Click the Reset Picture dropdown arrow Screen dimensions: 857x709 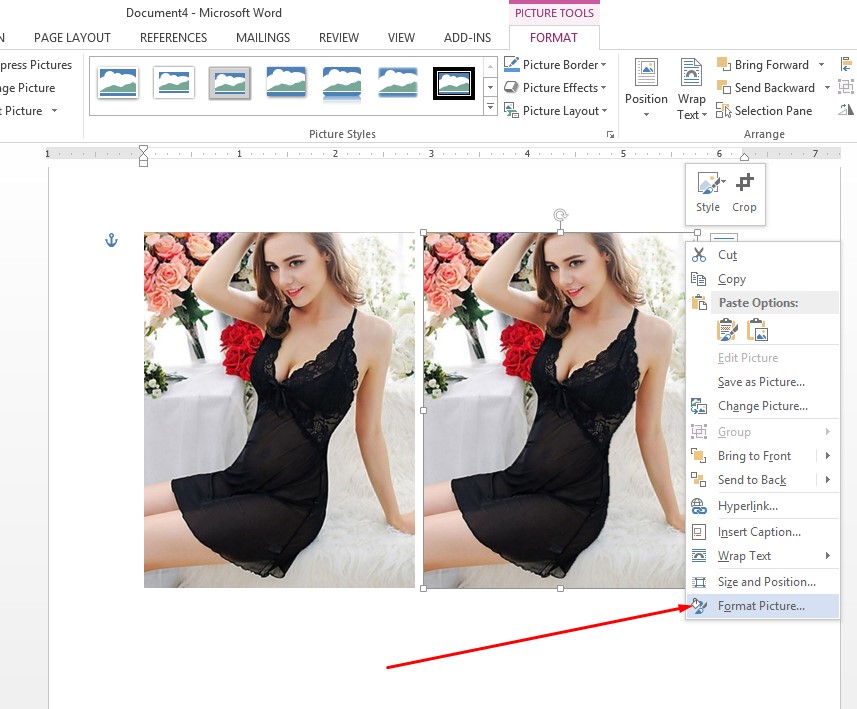[55, 110]
